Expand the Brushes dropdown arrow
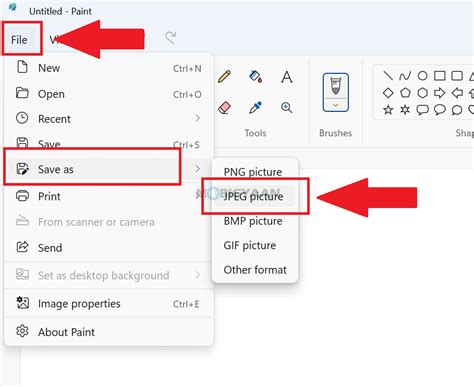 pyautogui.click(x=336, y=105)
